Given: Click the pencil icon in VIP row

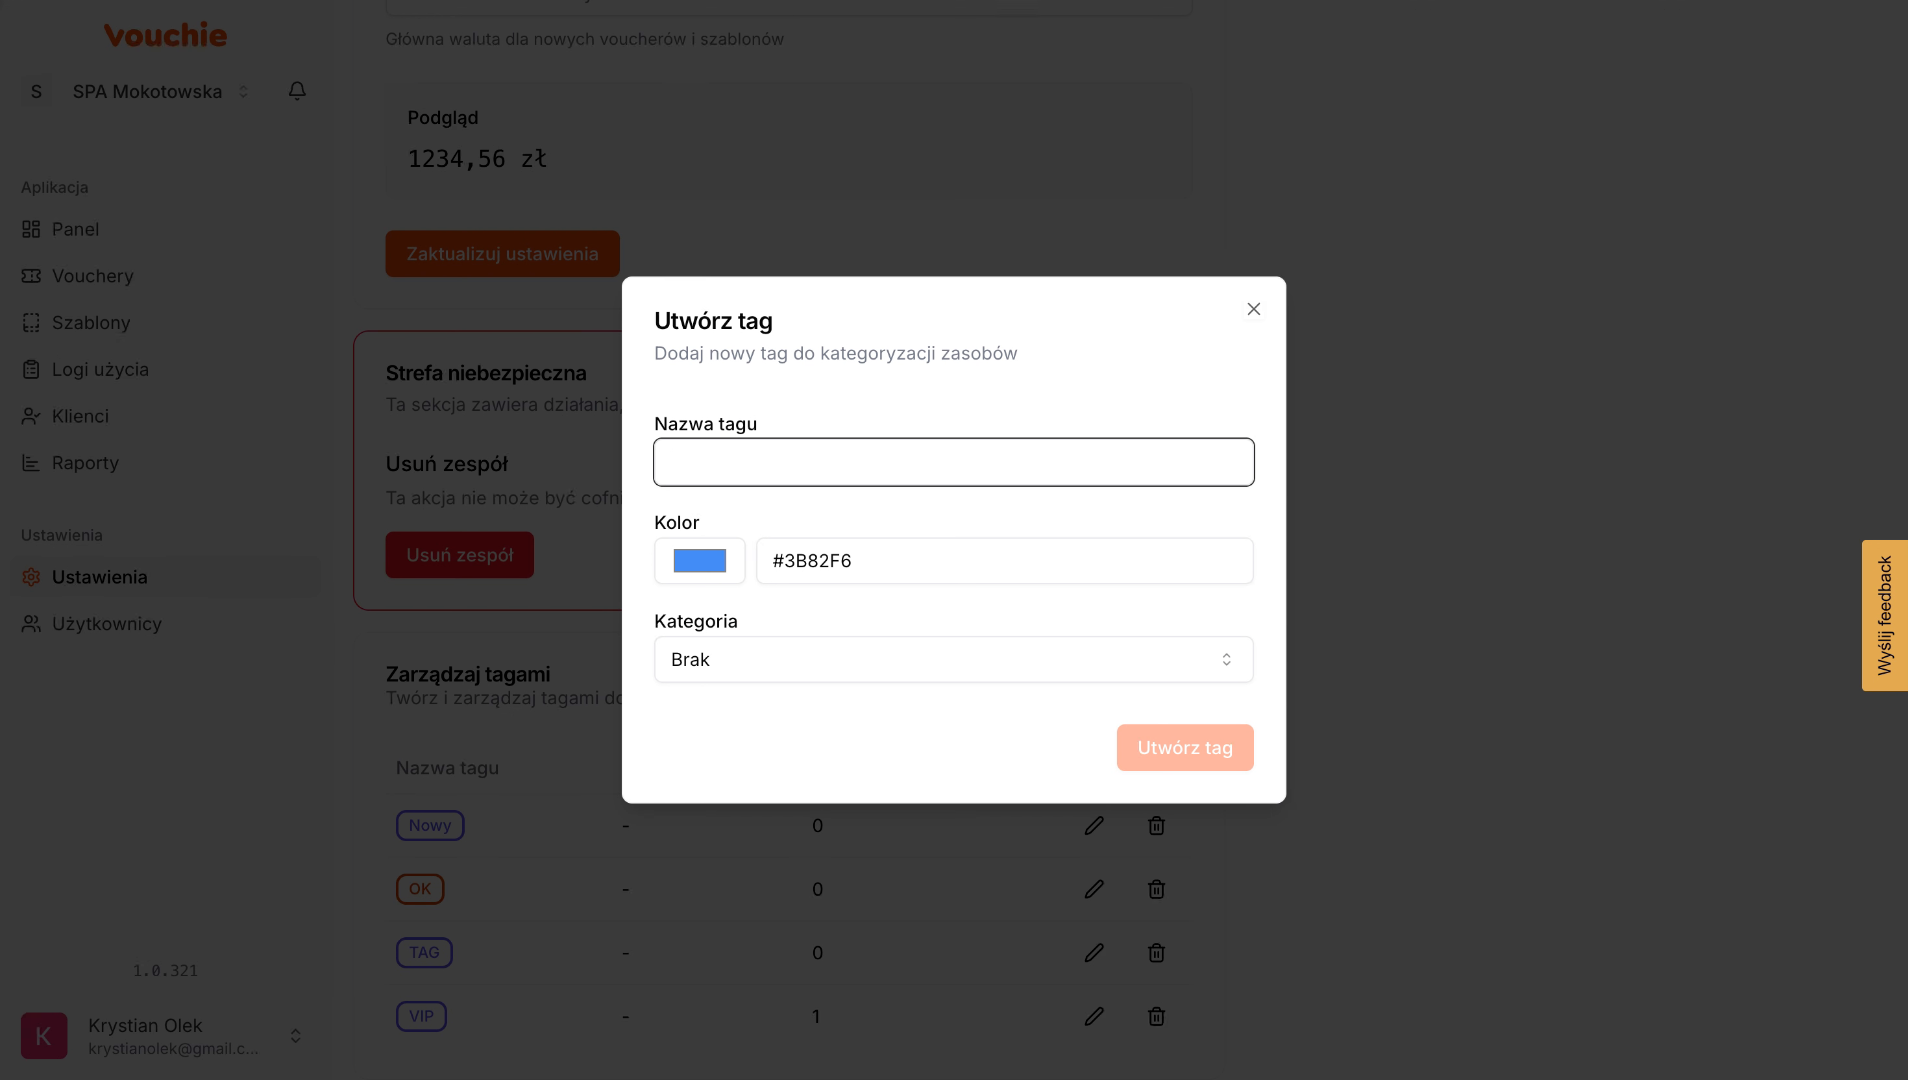Looking at the screenshot, I should (x=1094, y=1016).
